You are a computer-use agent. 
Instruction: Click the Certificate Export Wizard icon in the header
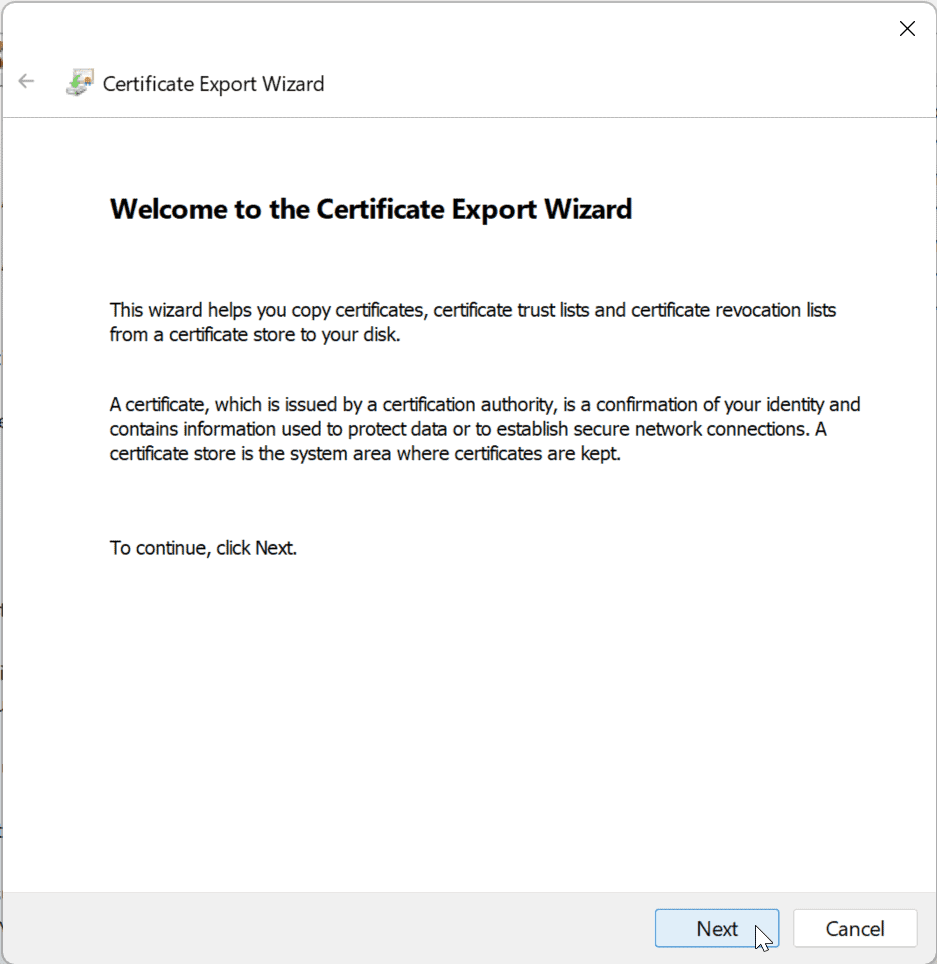pos(78,83)
